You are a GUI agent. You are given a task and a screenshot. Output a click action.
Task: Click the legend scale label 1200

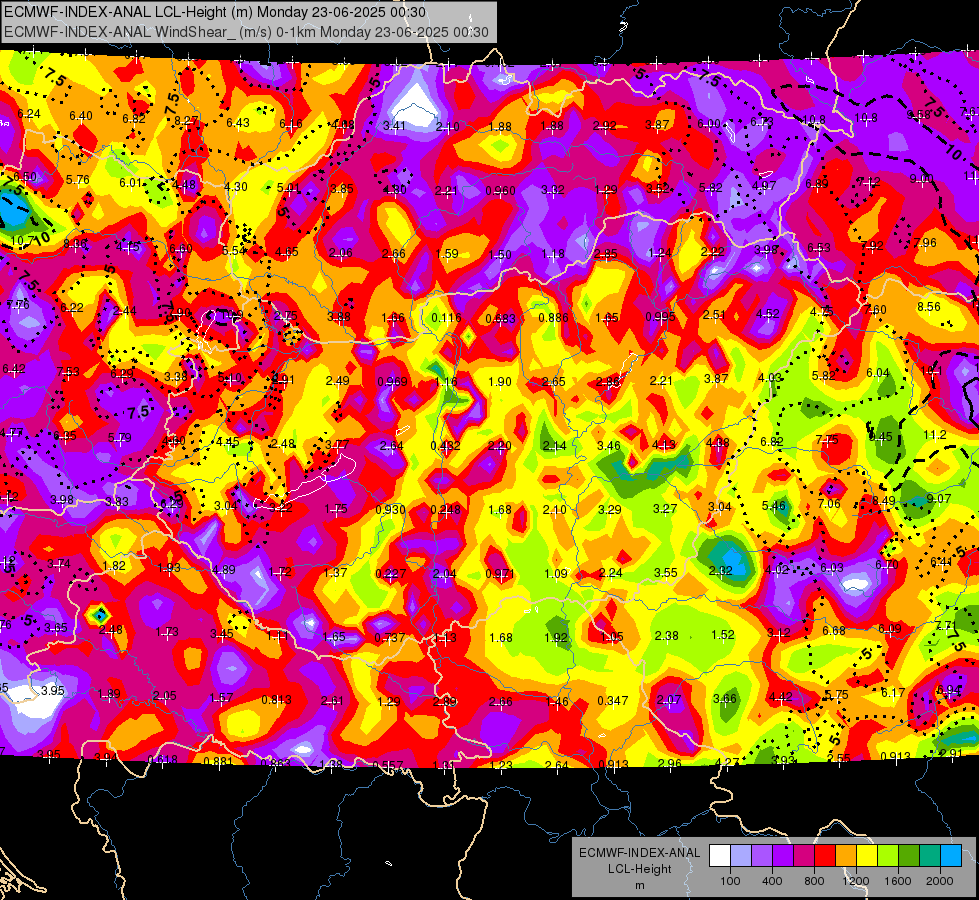856,881
